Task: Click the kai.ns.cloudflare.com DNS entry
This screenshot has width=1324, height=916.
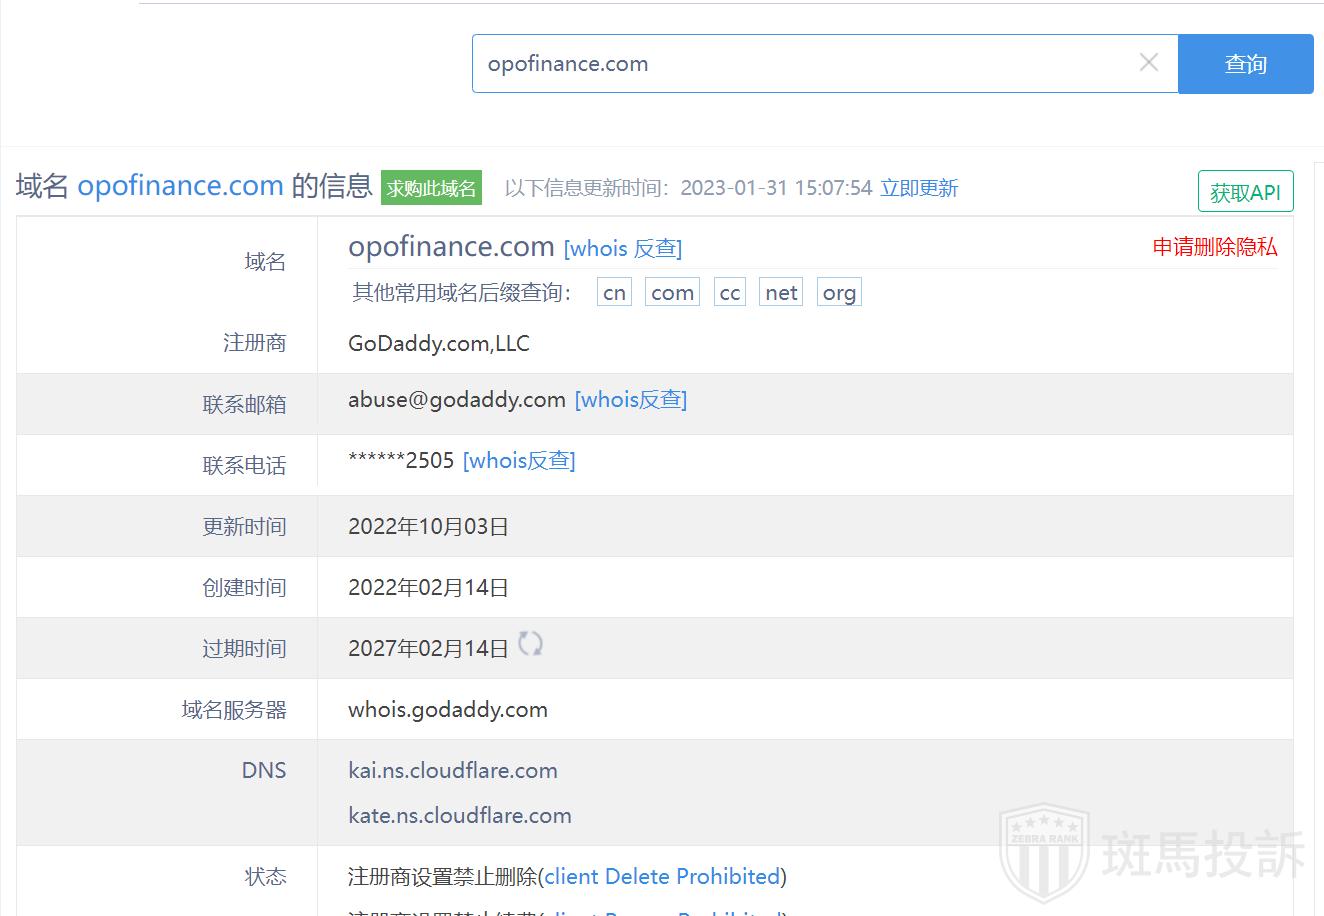Action: click(453, 771)
